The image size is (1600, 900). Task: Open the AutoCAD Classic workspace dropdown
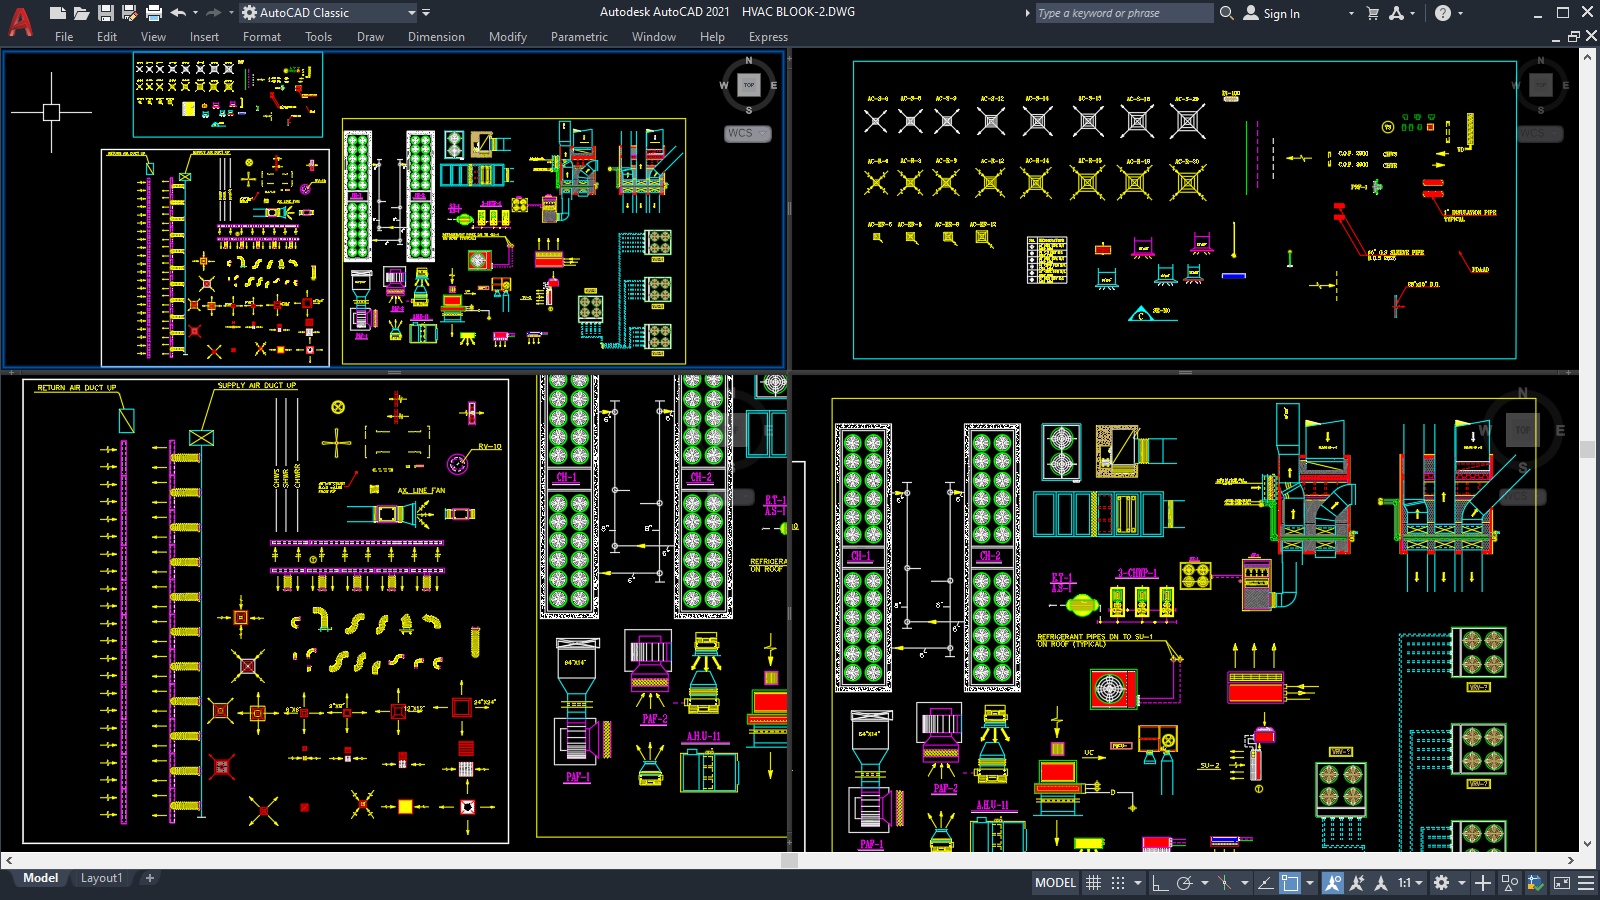coord(412,13)
